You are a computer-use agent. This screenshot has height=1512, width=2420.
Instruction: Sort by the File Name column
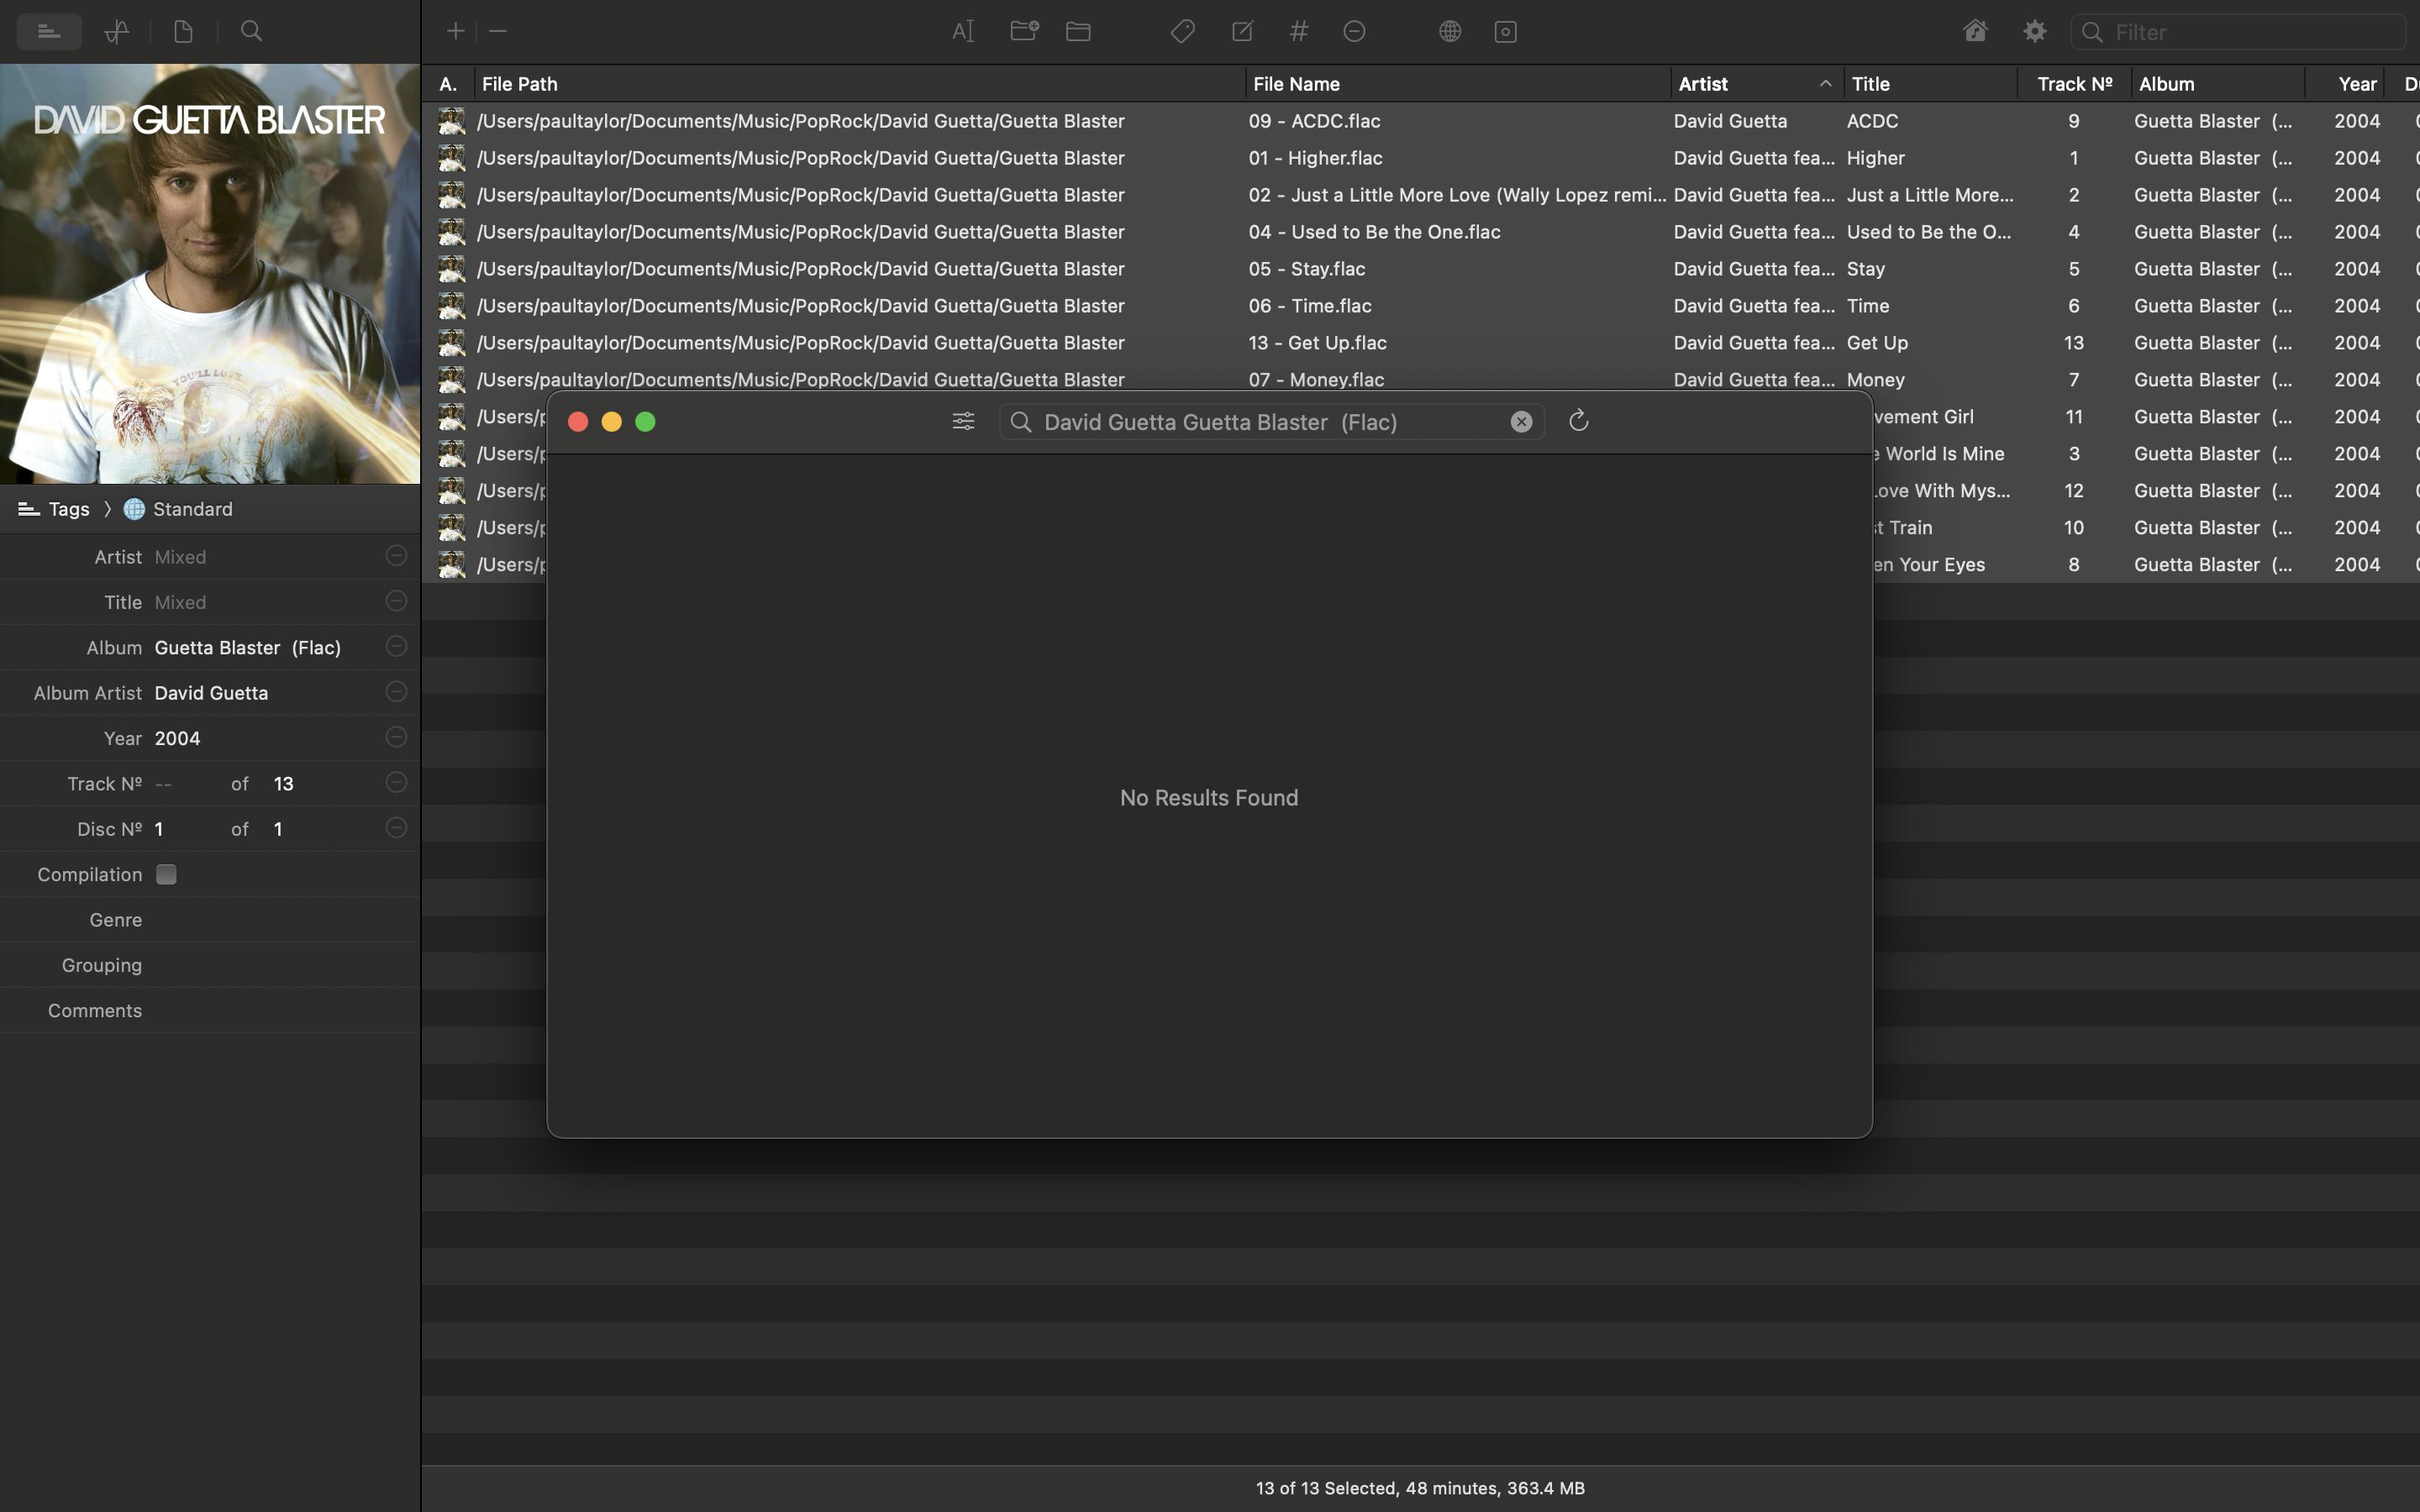pyautogui.click(x=1458, y=84)
